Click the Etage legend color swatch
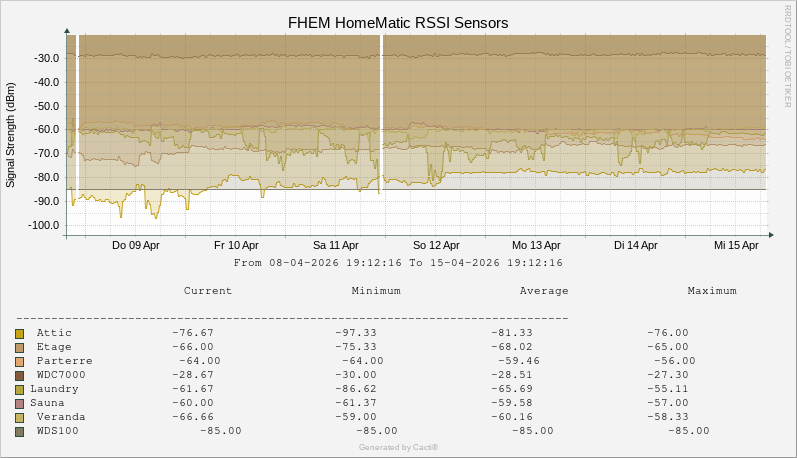Screen dimensions: 797x458 pos(19,347)
